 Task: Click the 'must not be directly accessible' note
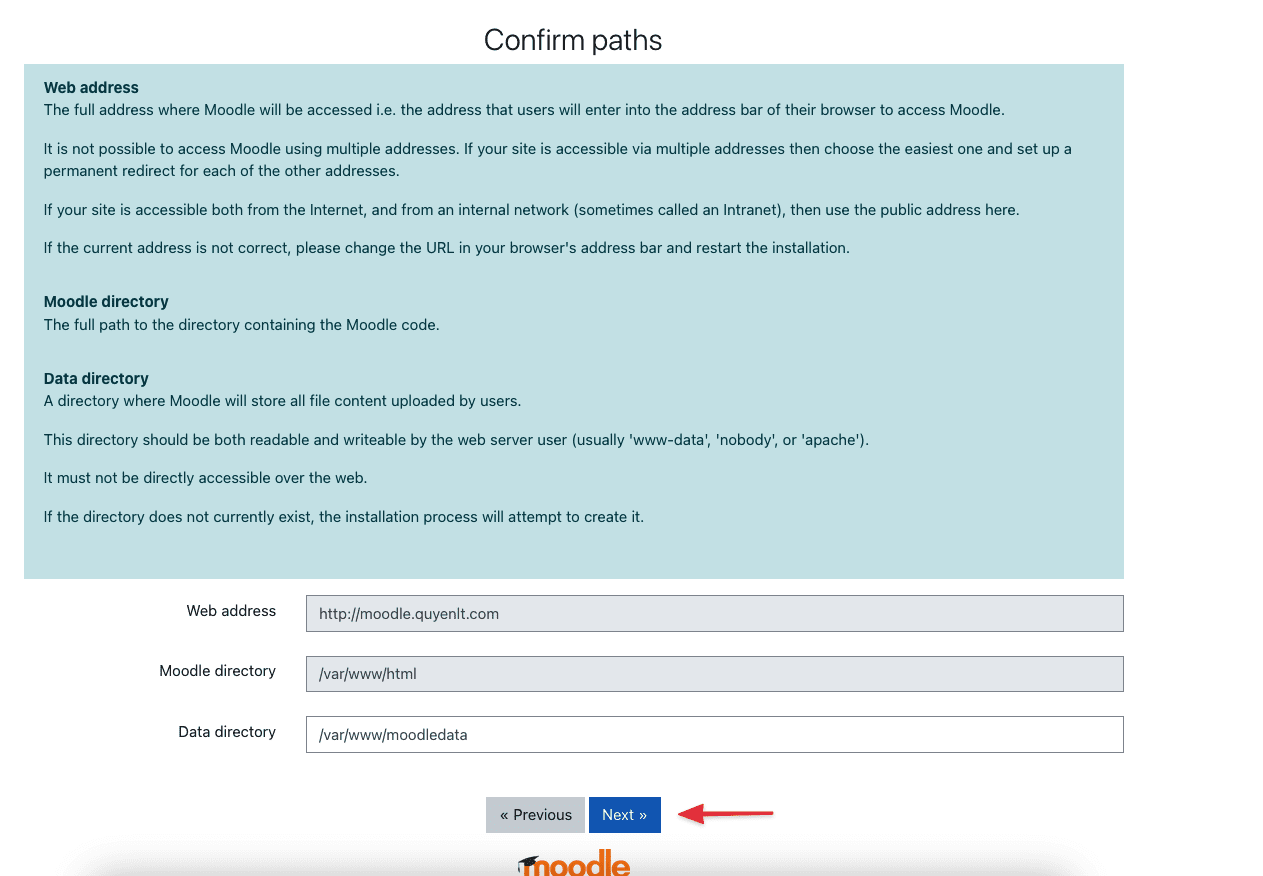tap(205, 478)
